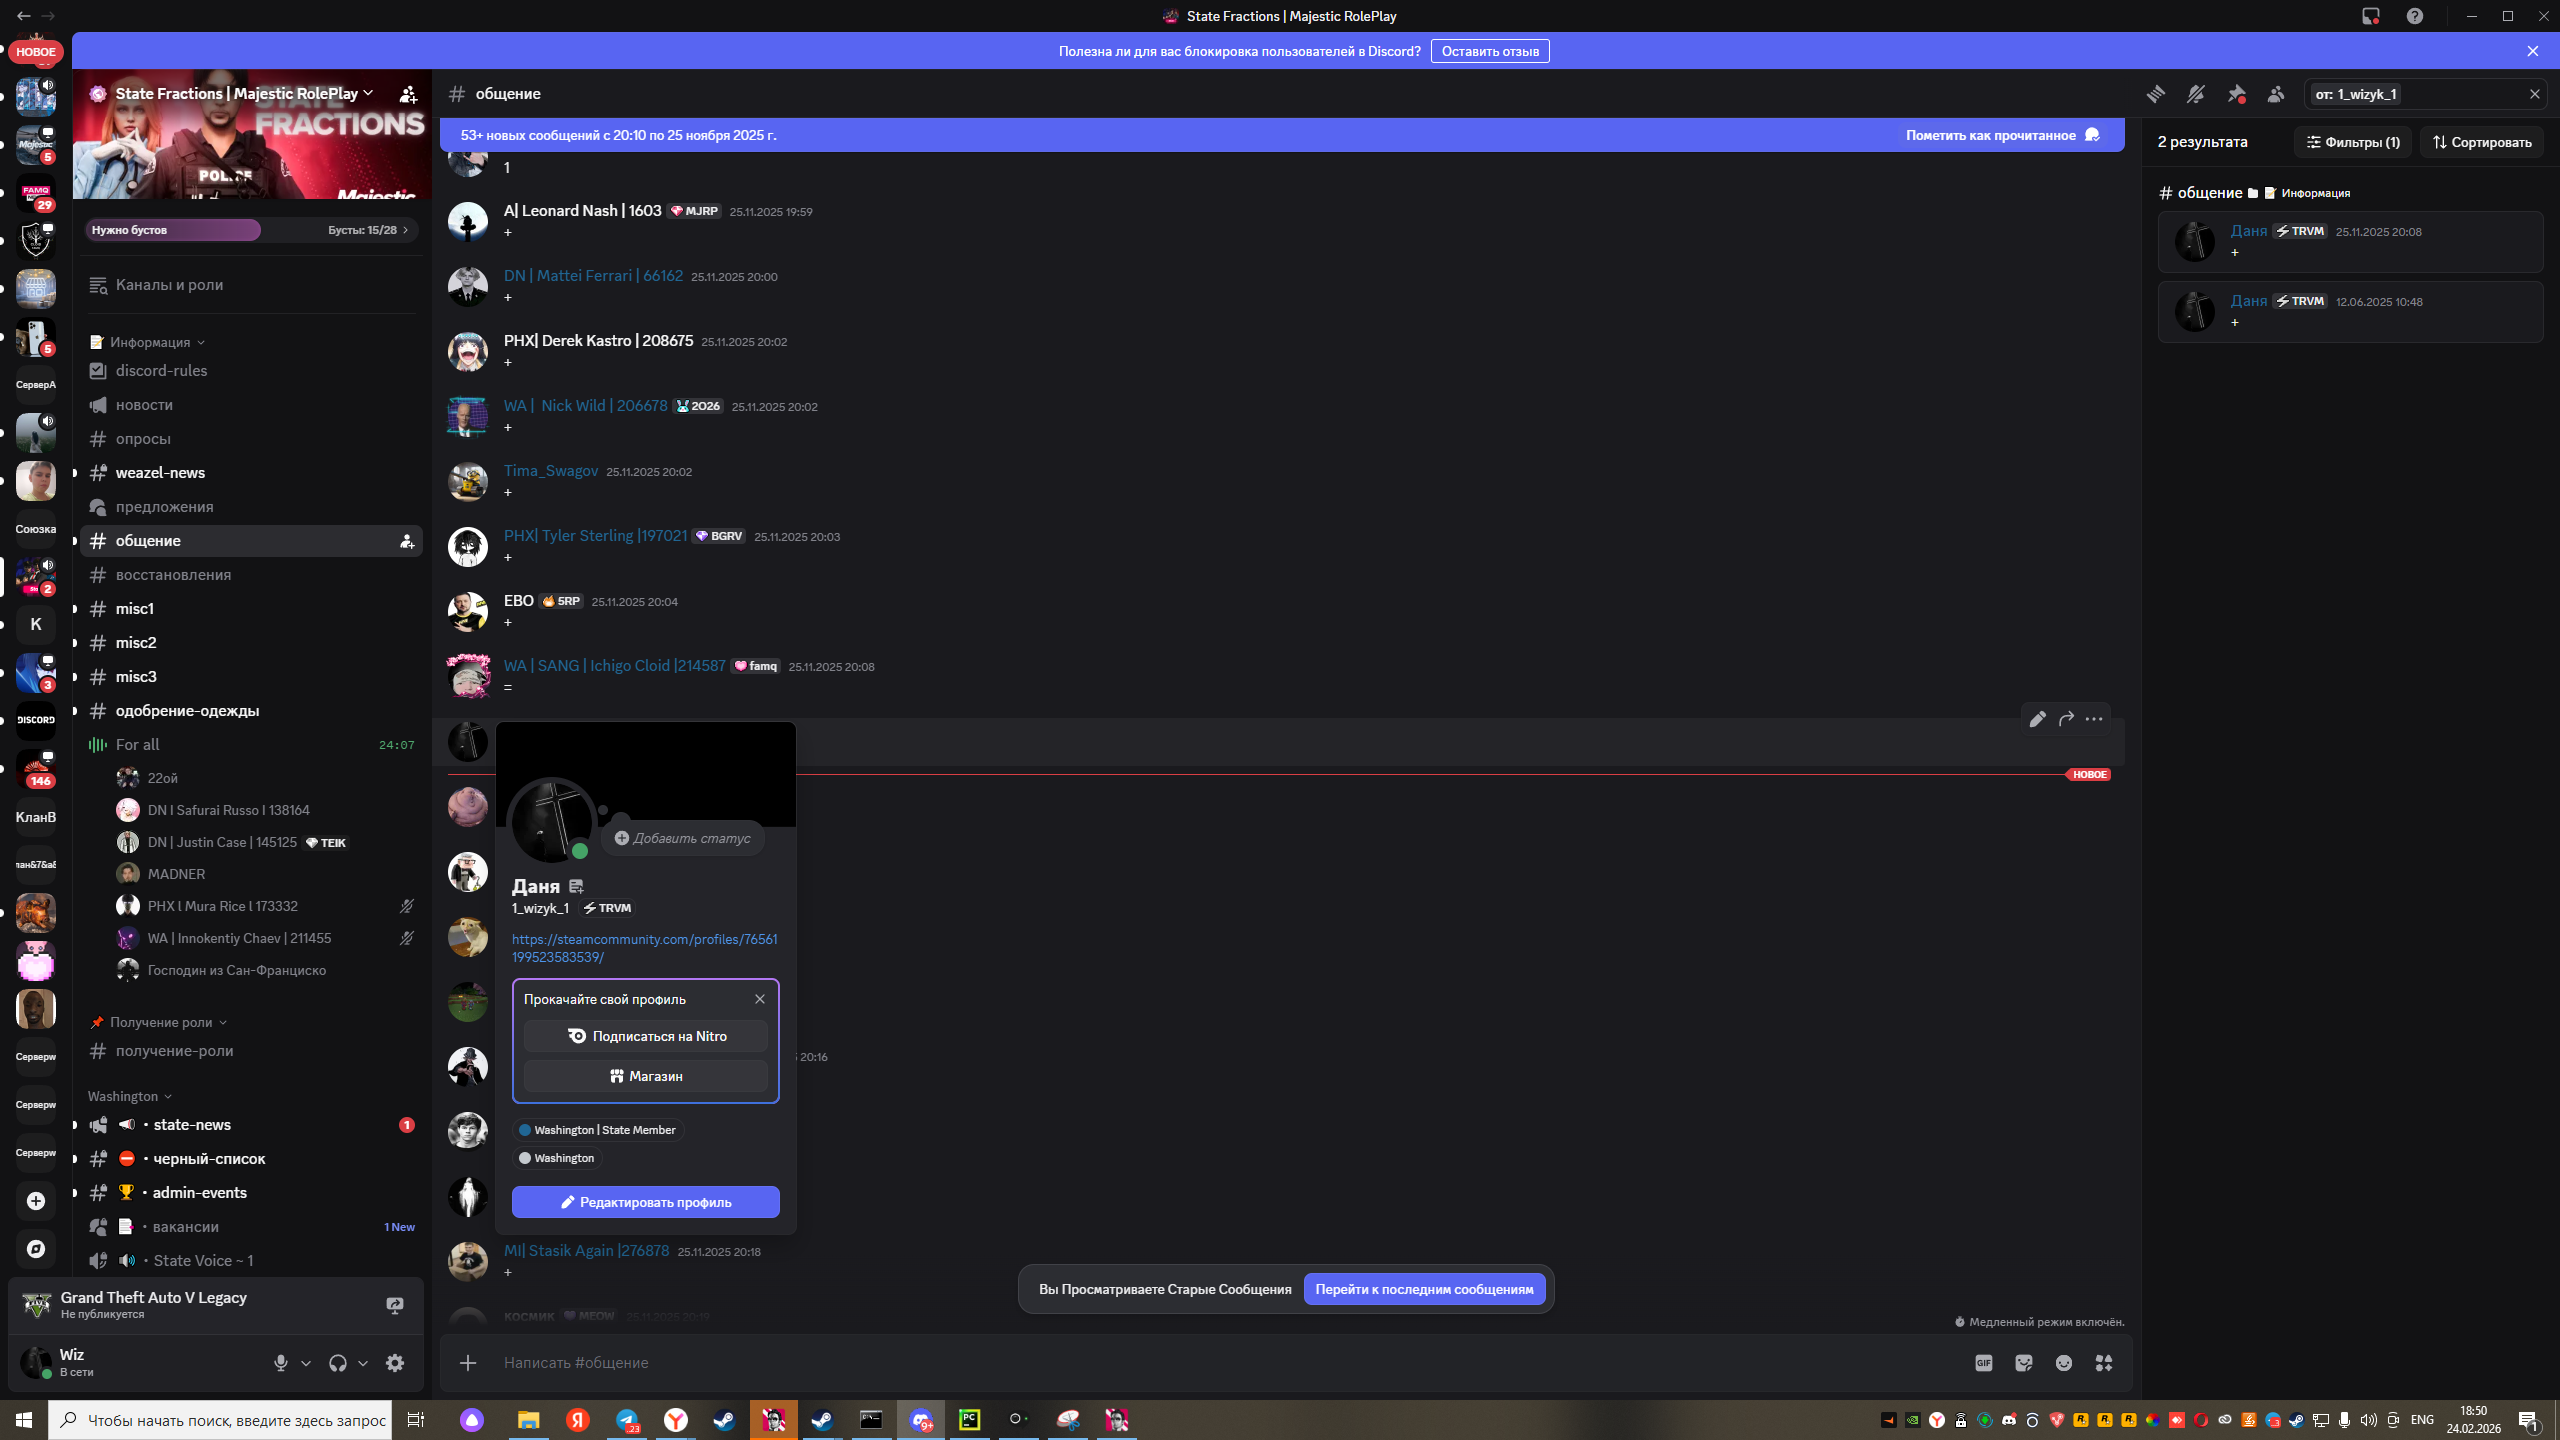Collapse the Информация category
The height and width of the screenshot is (1440, 2560).
150,342
